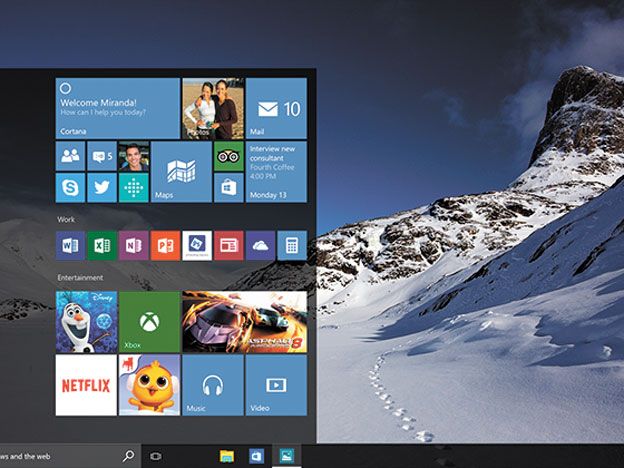Open the People tile
624x468 pixels.
[70, 156]
